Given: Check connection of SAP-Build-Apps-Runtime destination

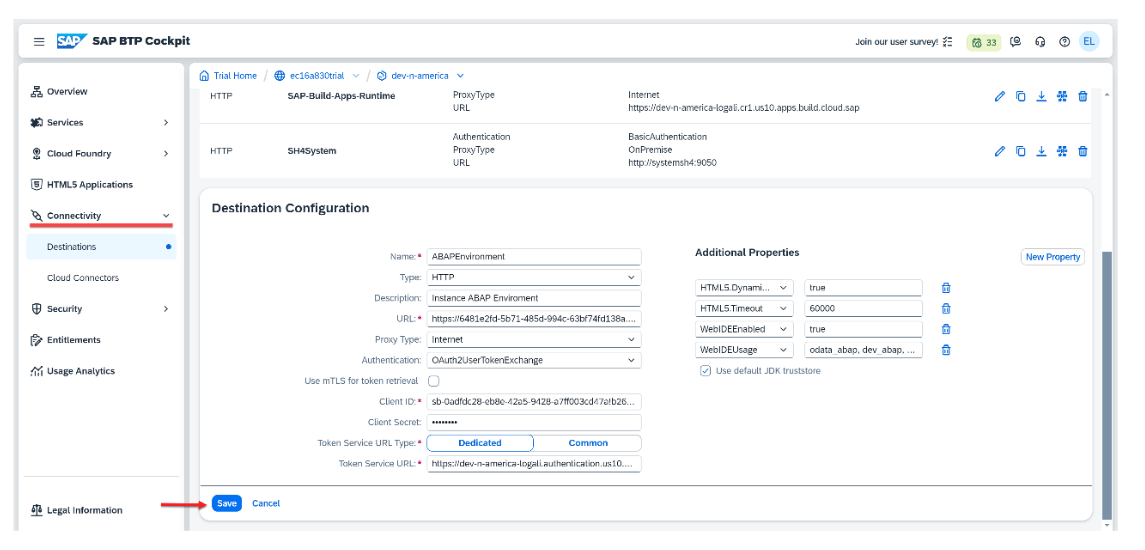Looking at the screenshot, I should point(1062,96).
